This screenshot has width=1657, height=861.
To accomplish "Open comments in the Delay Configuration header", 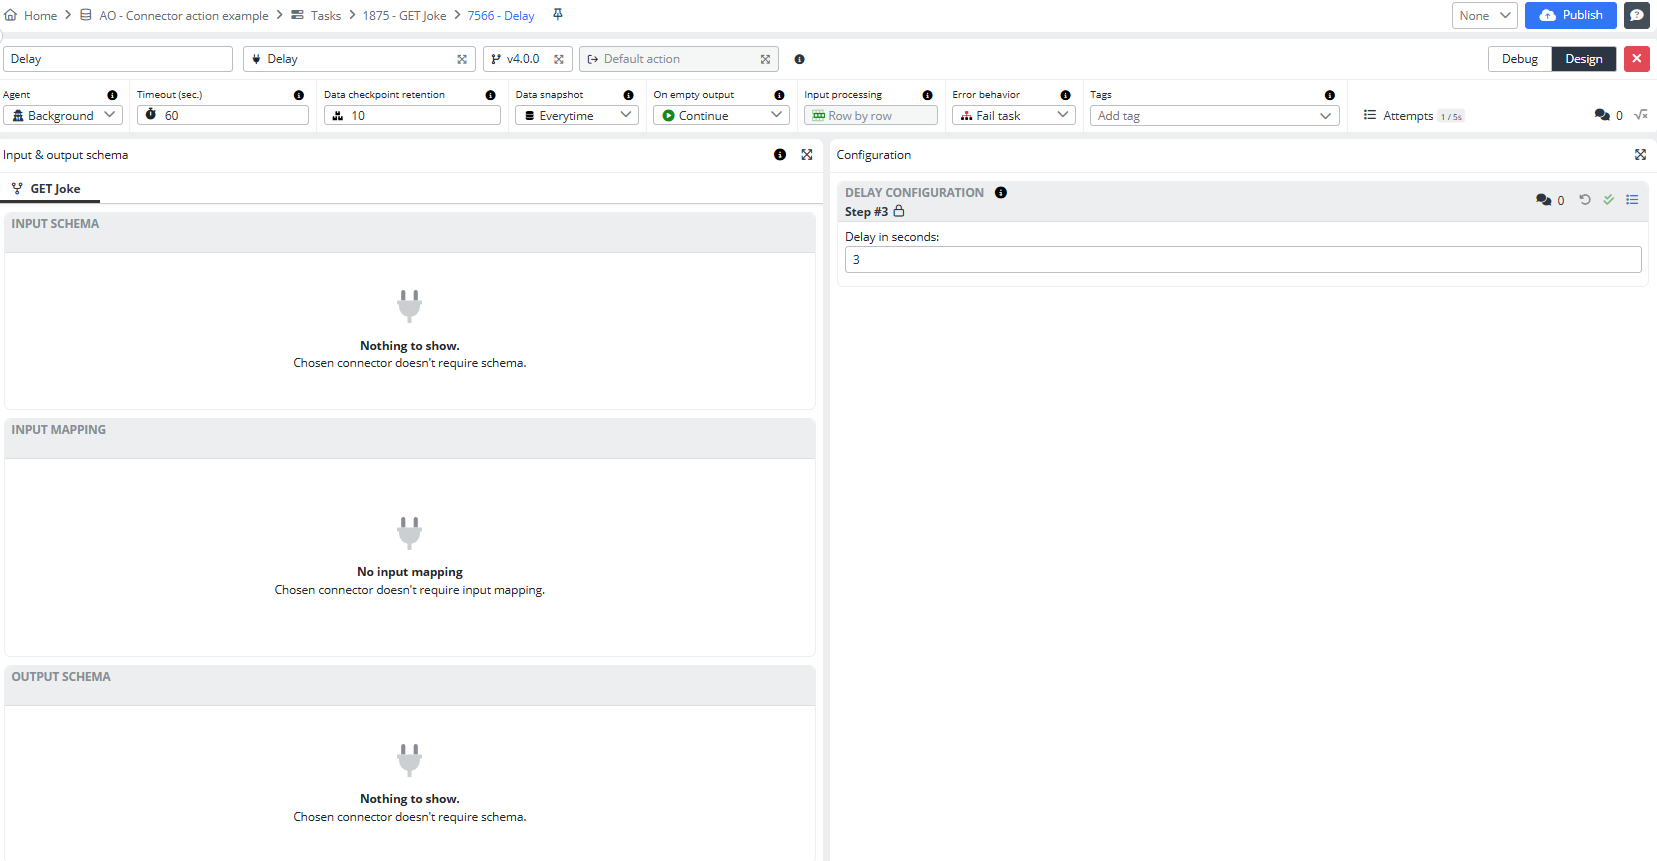I will pyautogui.click(x=1549, y=200).
